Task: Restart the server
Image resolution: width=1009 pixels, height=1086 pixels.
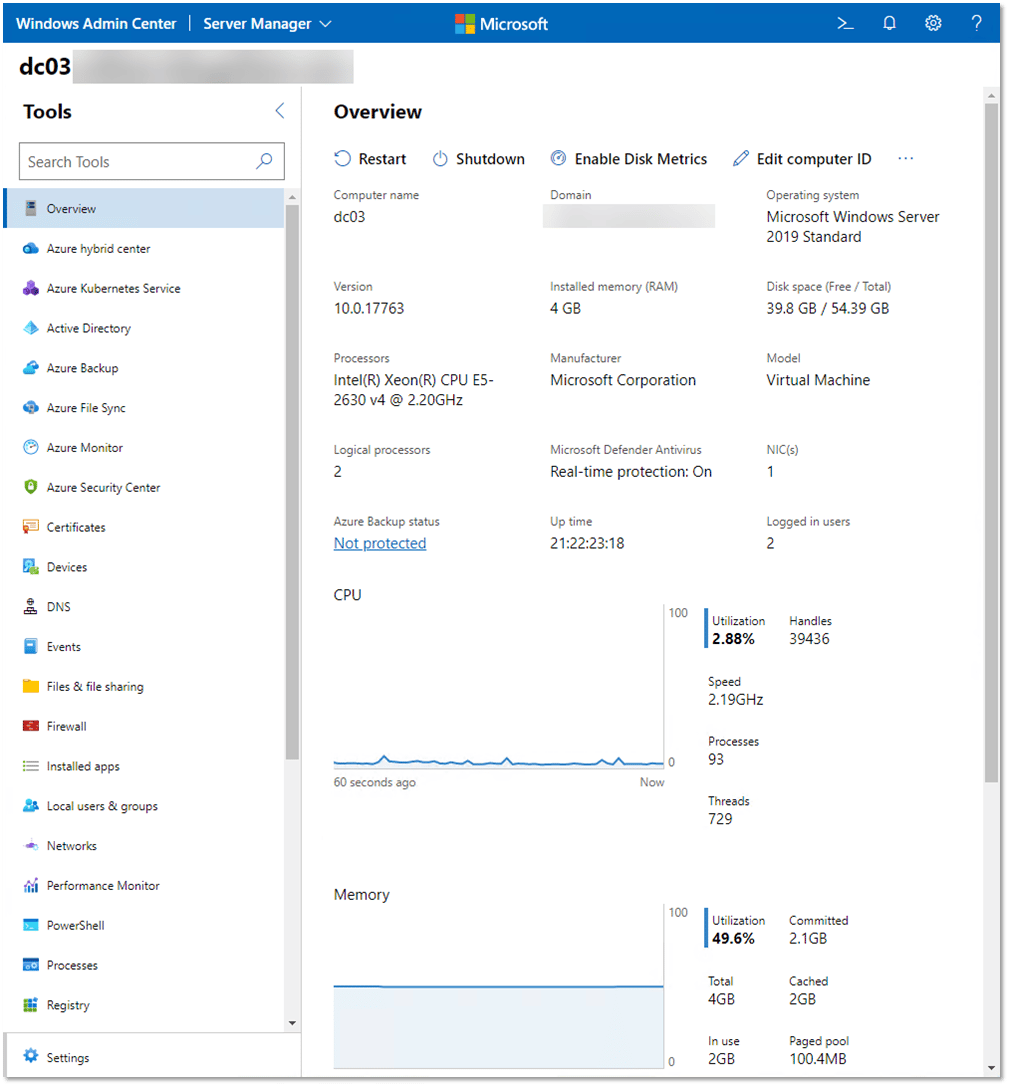Action: tap(370, 159)
